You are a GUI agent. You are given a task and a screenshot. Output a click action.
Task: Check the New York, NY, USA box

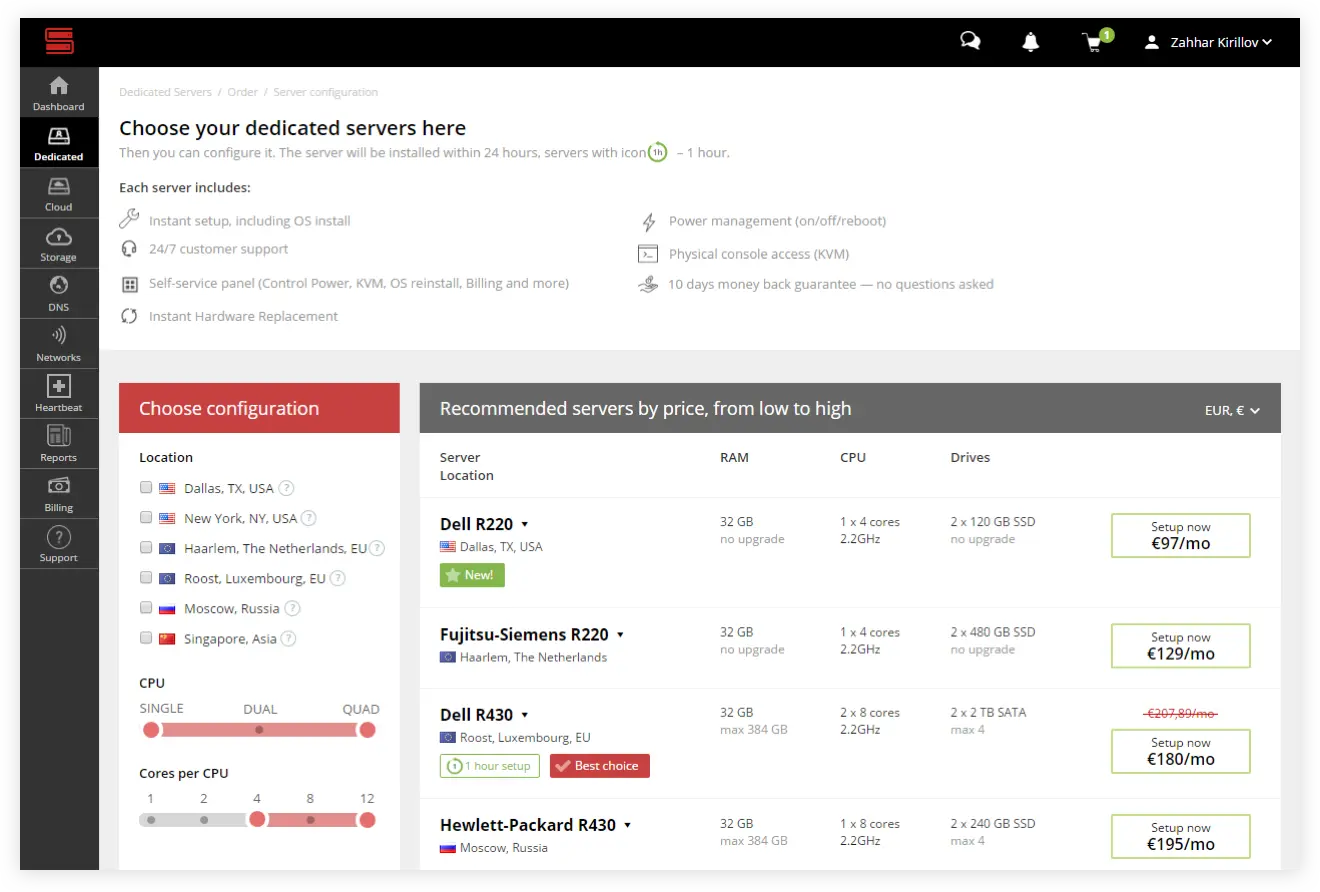coord(146,517)
